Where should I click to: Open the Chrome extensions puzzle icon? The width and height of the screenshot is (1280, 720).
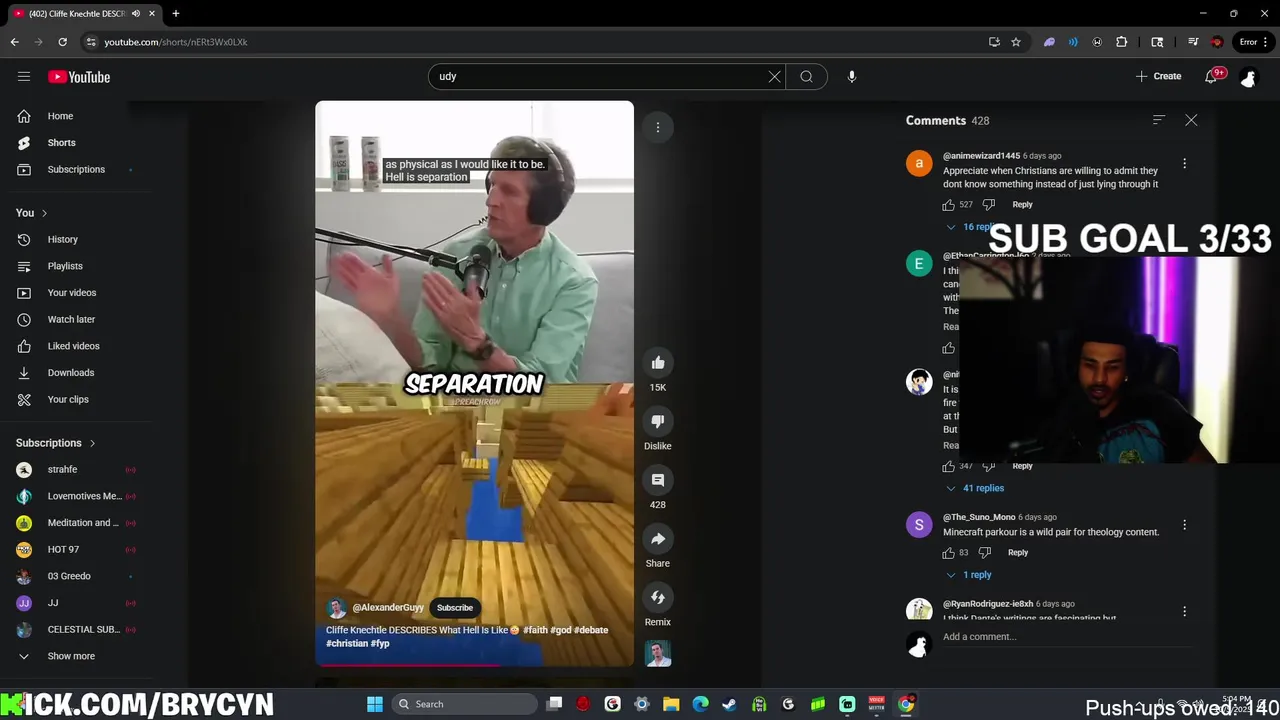(1122, 42)
